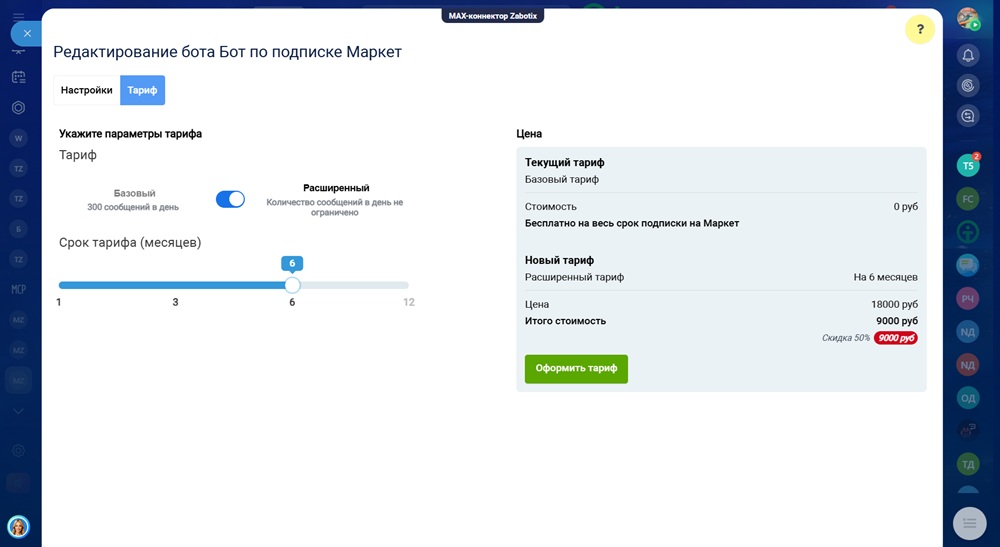Expand the left sidebar chevron down
The height and width of the screenshot is (547, 1000).
(18, 411)
